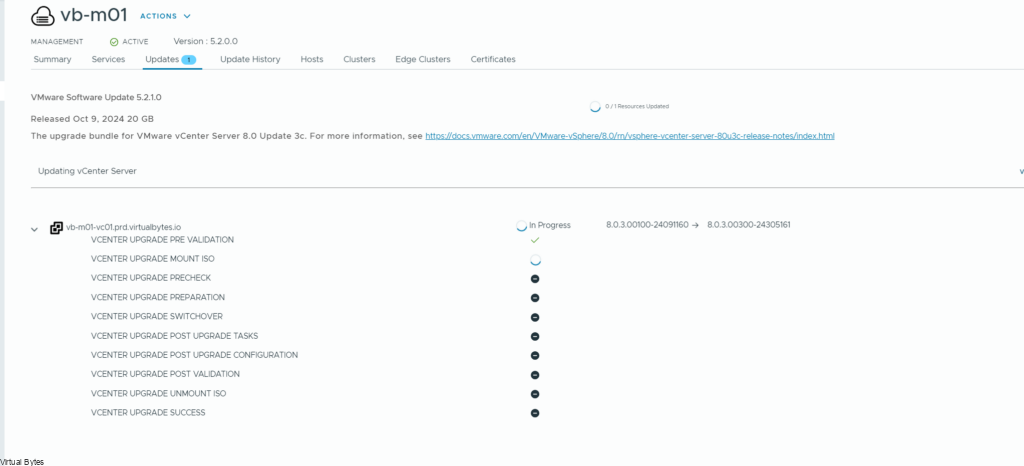This screenshot has height=466, width=1024.
Task: Click the Mount ISO in-progress spinner
Action: (535, 259)
